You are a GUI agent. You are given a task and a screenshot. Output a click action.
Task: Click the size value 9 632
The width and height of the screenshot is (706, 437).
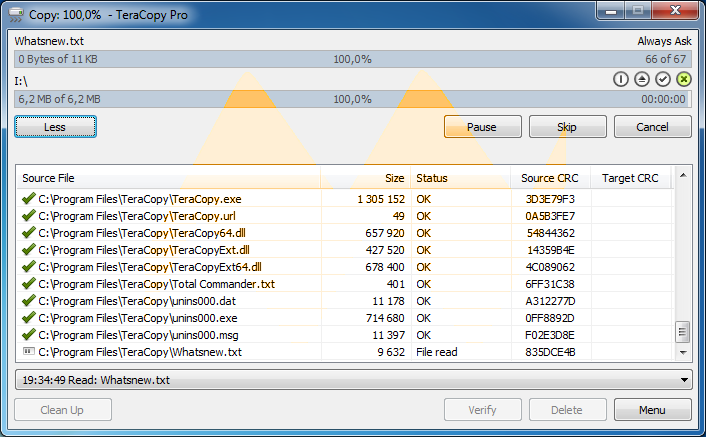(x=391, y=352)
